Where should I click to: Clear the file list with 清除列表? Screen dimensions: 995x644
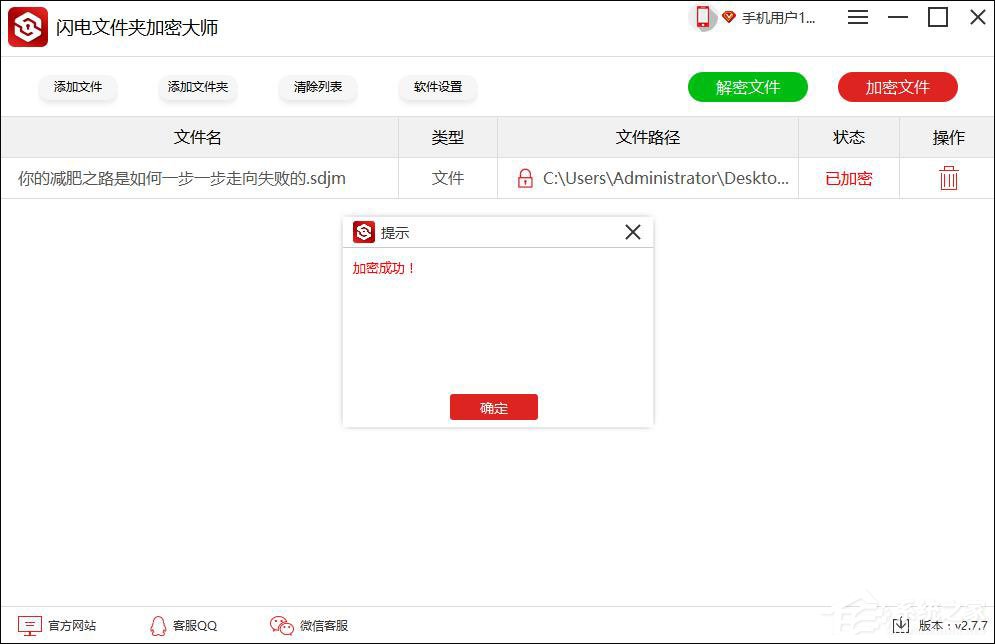click(x=317, y=87)
